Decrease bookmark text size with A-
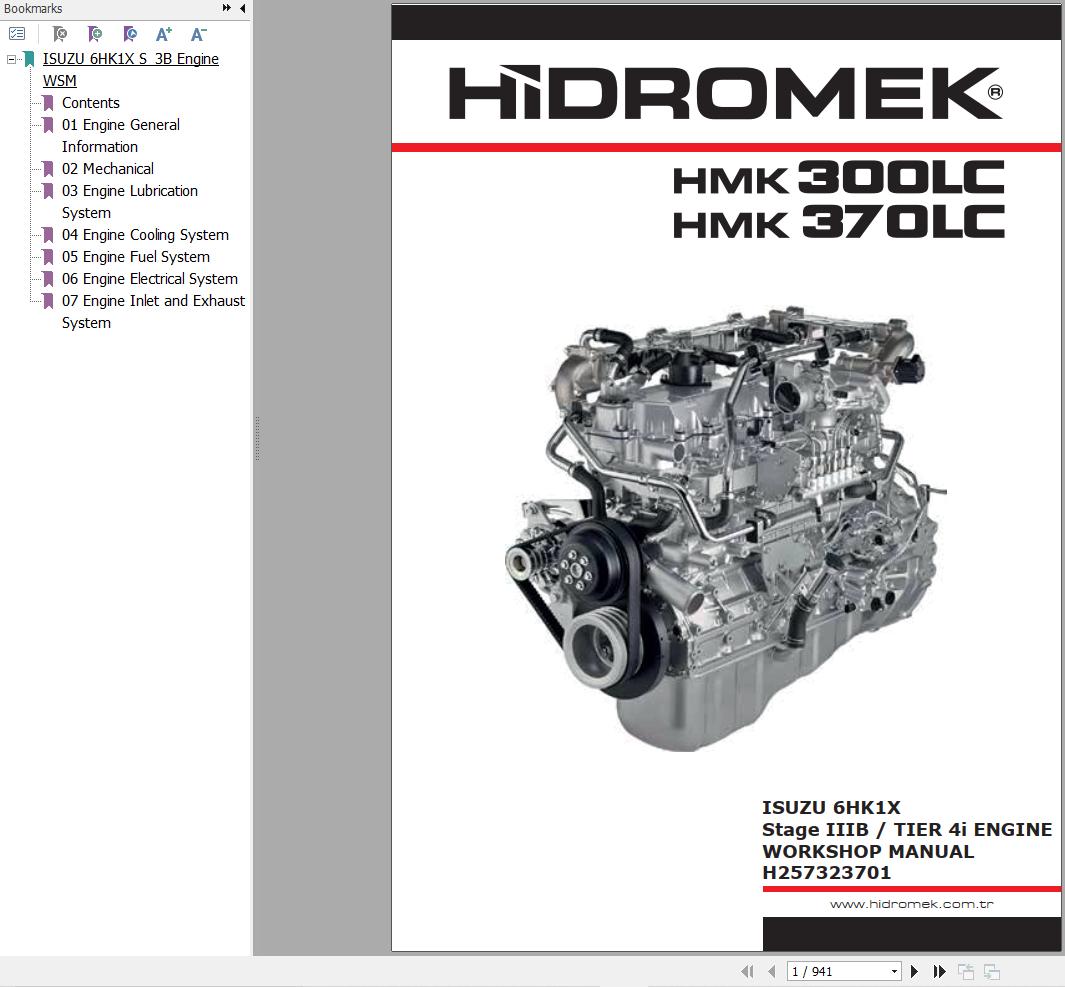Screen dimensions: 1065x987 (x=198, y=34)
